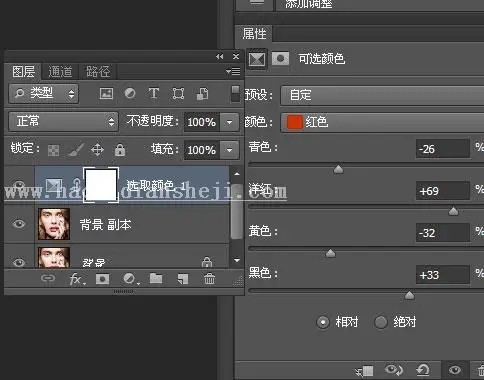
Task: Create new fill or adjustment layer
Action: 131,279
